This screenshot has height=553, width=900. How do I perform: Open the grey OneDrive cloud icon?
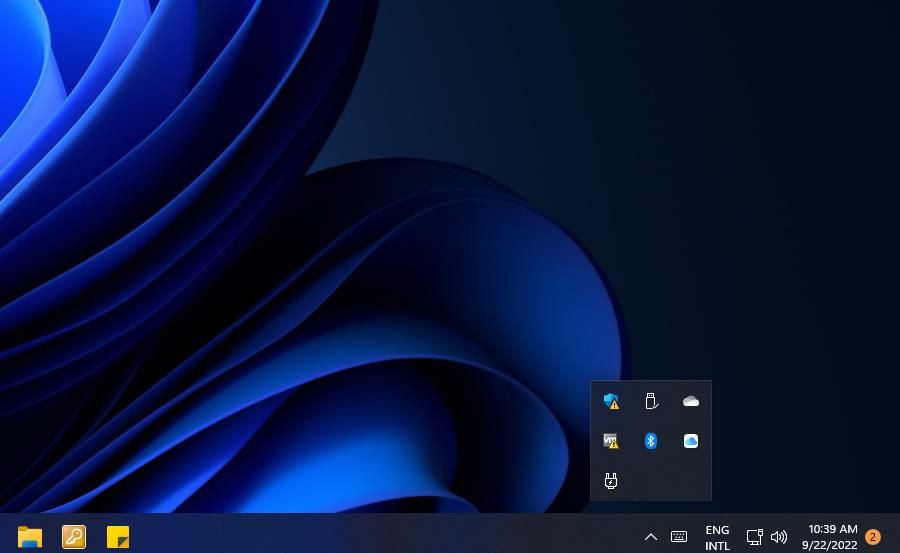[x=690, y=401]
